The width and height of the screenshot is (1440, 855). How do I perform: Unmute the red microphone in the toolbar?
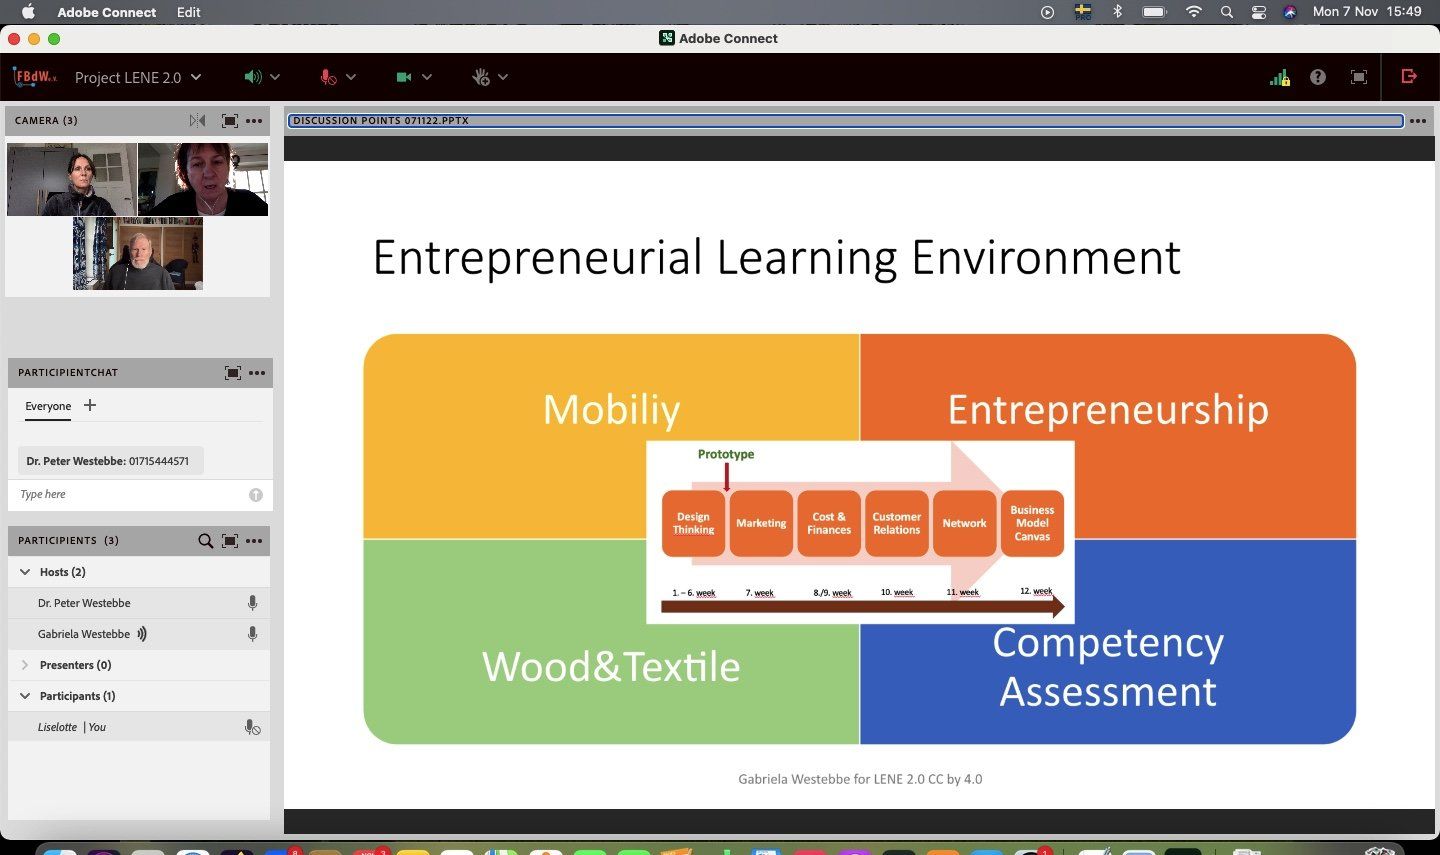click(x=328, y=77)
